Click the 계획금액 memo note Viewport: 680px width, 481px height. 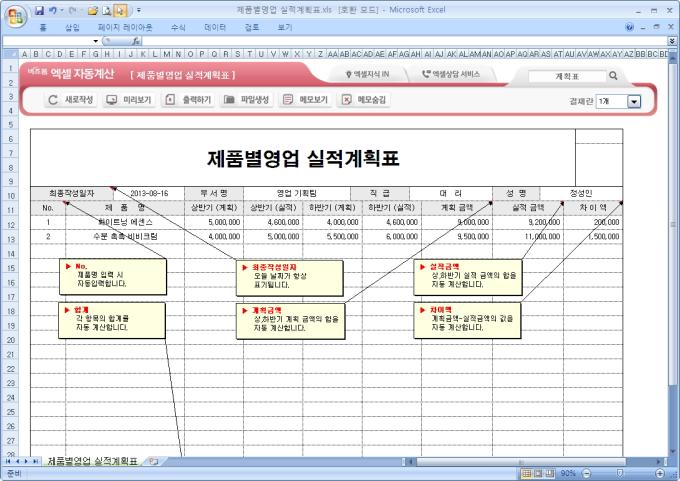tap(290, 321)
